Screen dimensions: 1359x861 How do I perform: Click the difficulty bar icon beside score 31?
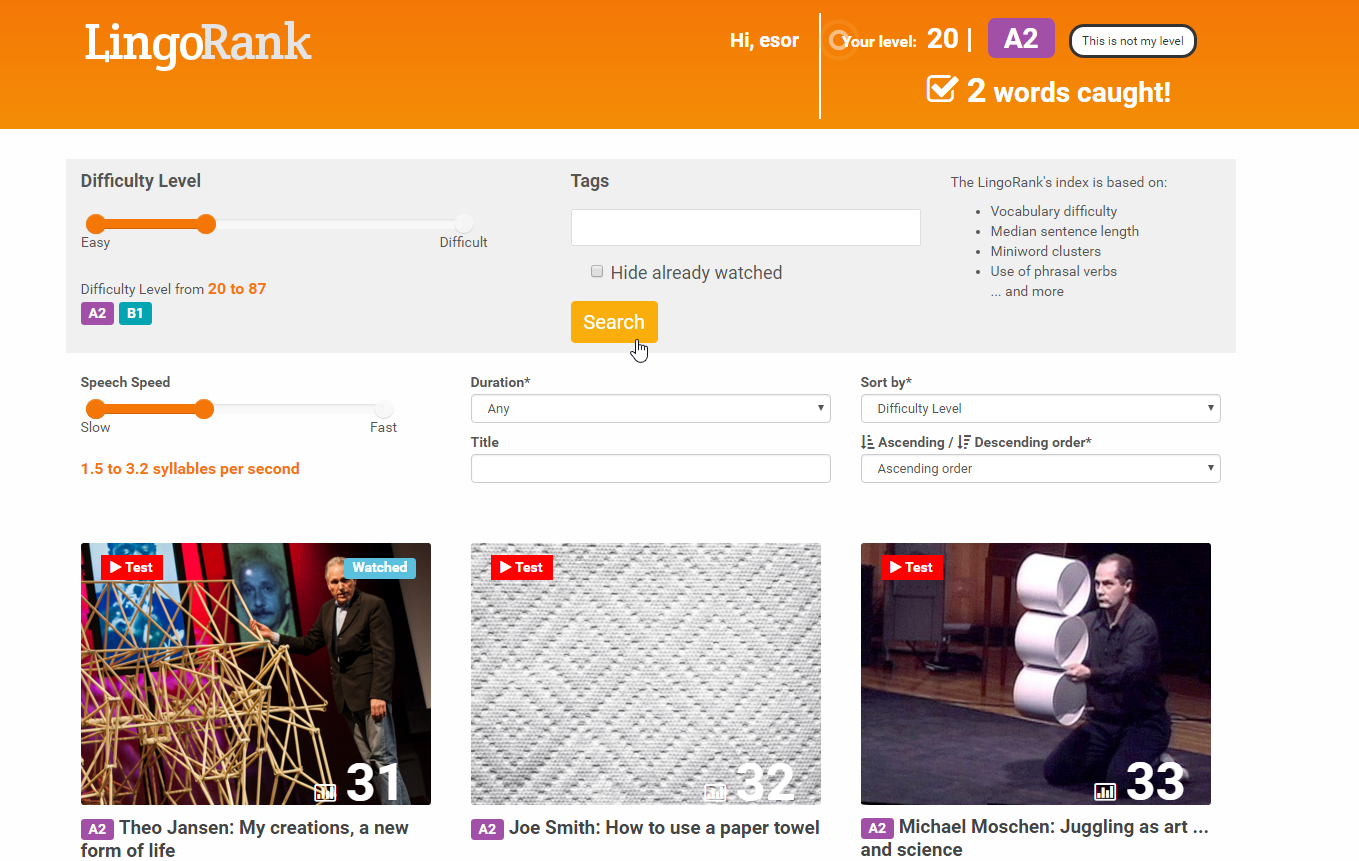(x=325, y=792)
